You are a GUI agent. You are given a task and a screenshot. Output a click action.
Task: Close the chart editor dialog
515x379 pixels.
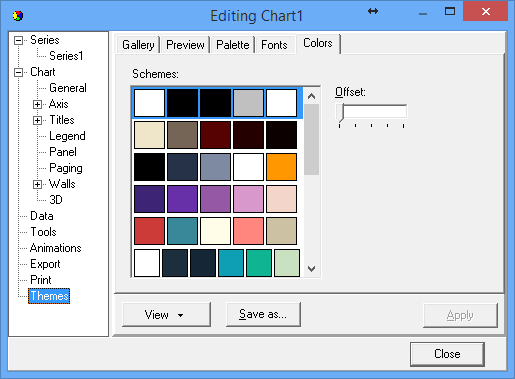[x=447, y=354]
